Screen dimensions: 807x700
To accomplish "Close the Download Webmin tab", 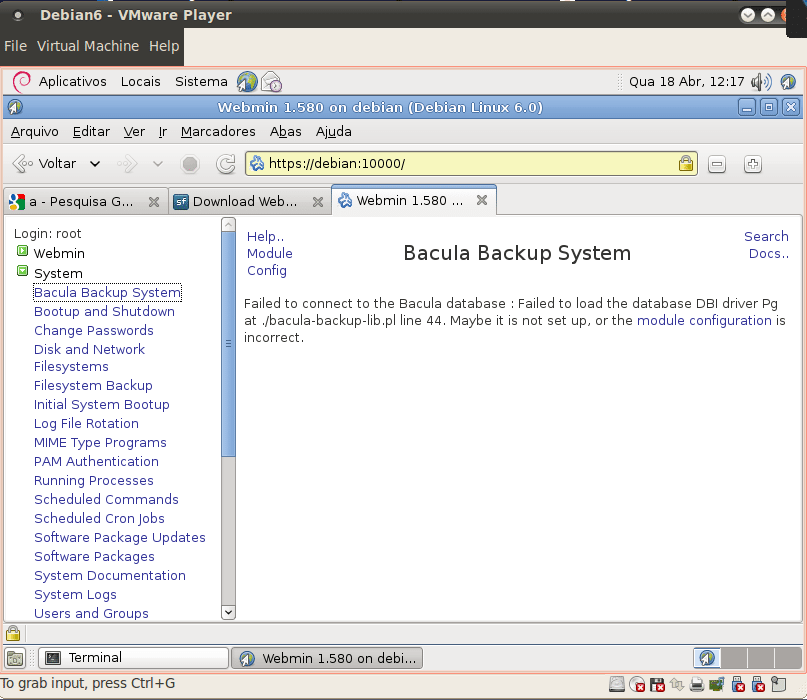I will point(318,202).
